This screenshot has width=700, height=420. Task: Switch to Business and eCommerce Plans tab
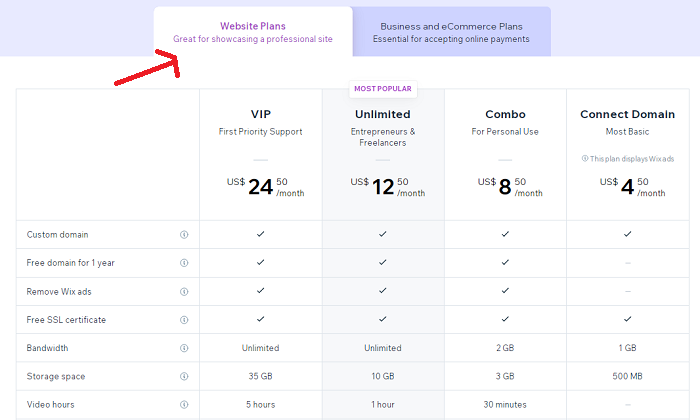click(451, 32)
